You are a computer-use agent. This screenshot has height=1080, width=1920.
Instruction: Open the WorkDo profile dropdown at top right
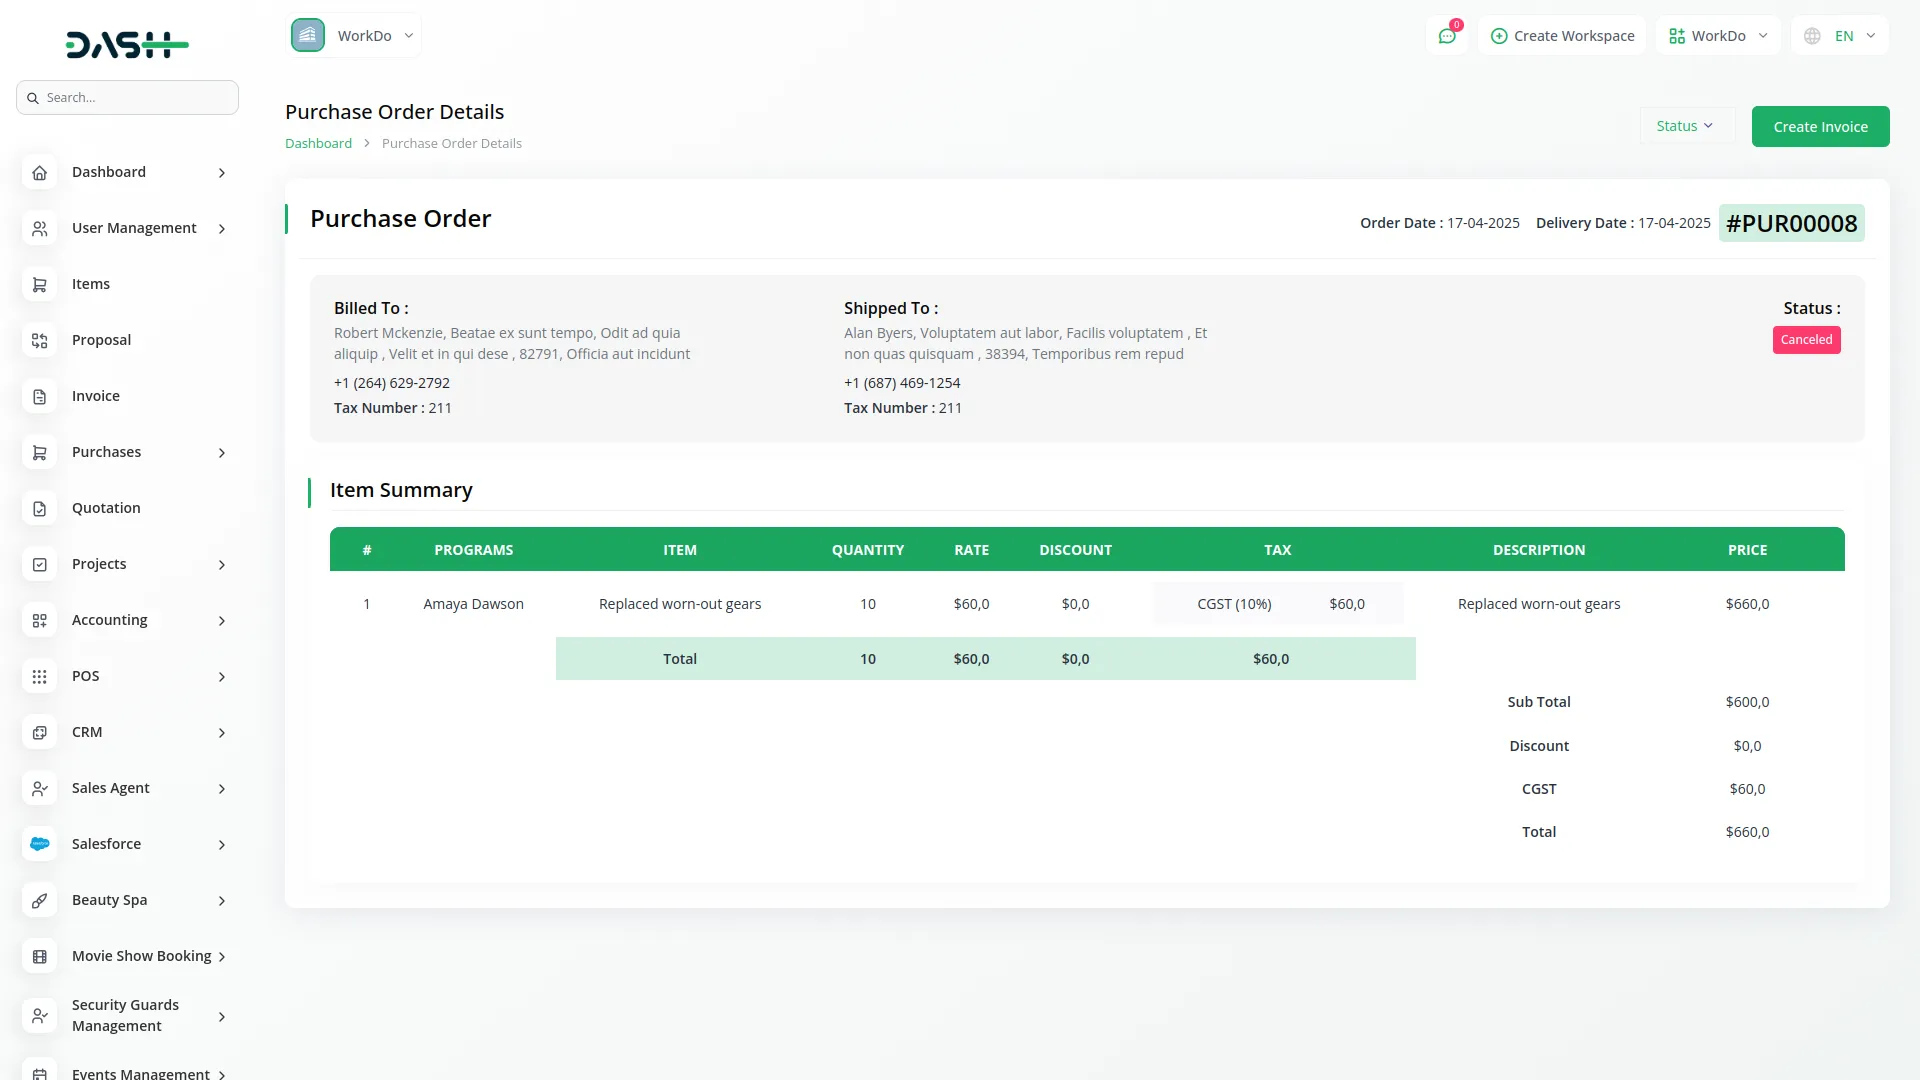[1718, 36]
